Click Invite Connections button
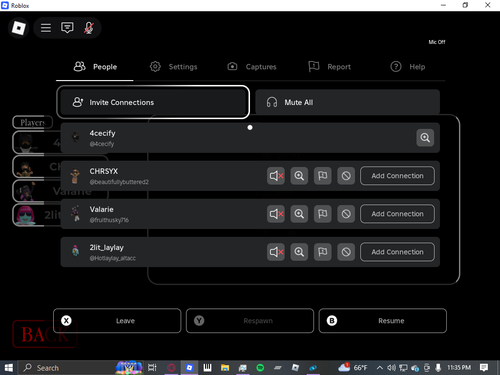 tap(153, 102)
